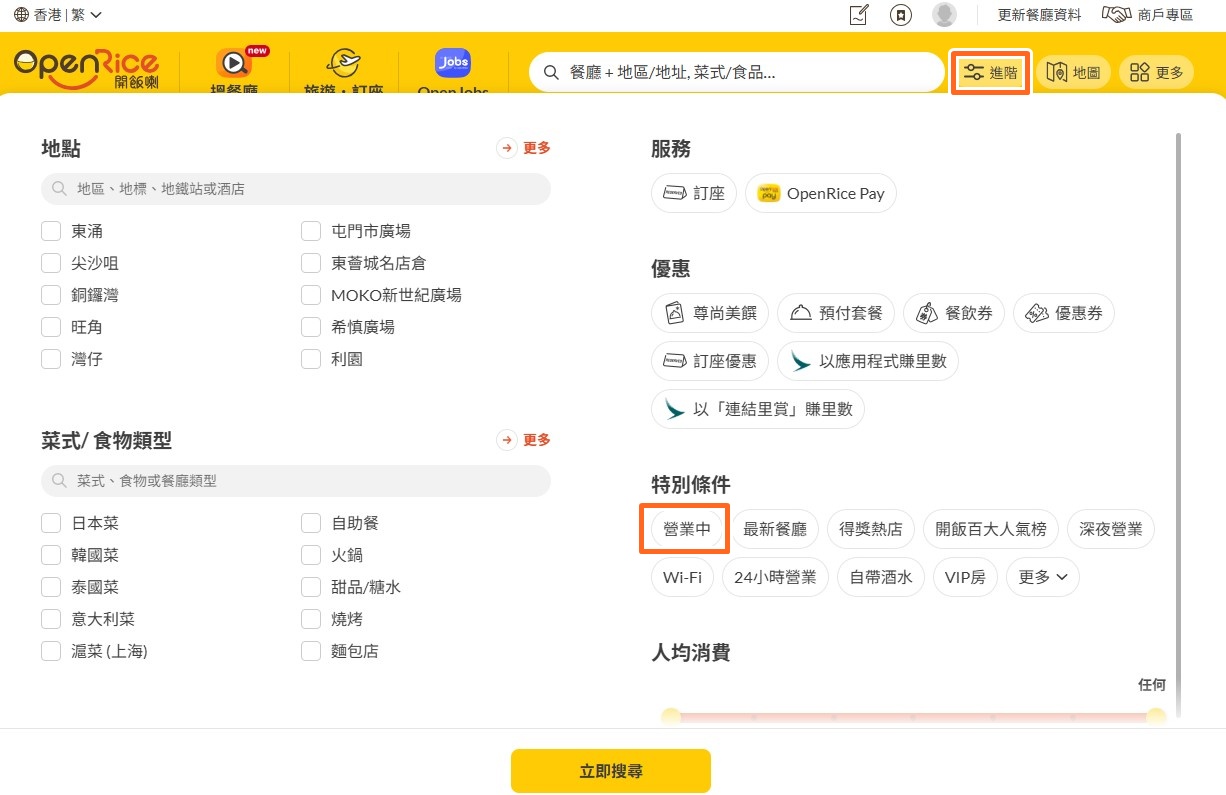Toggle the 進階 advanced filter tab
This screenshot has width=1226, height=795.
(x=990, y=72)
